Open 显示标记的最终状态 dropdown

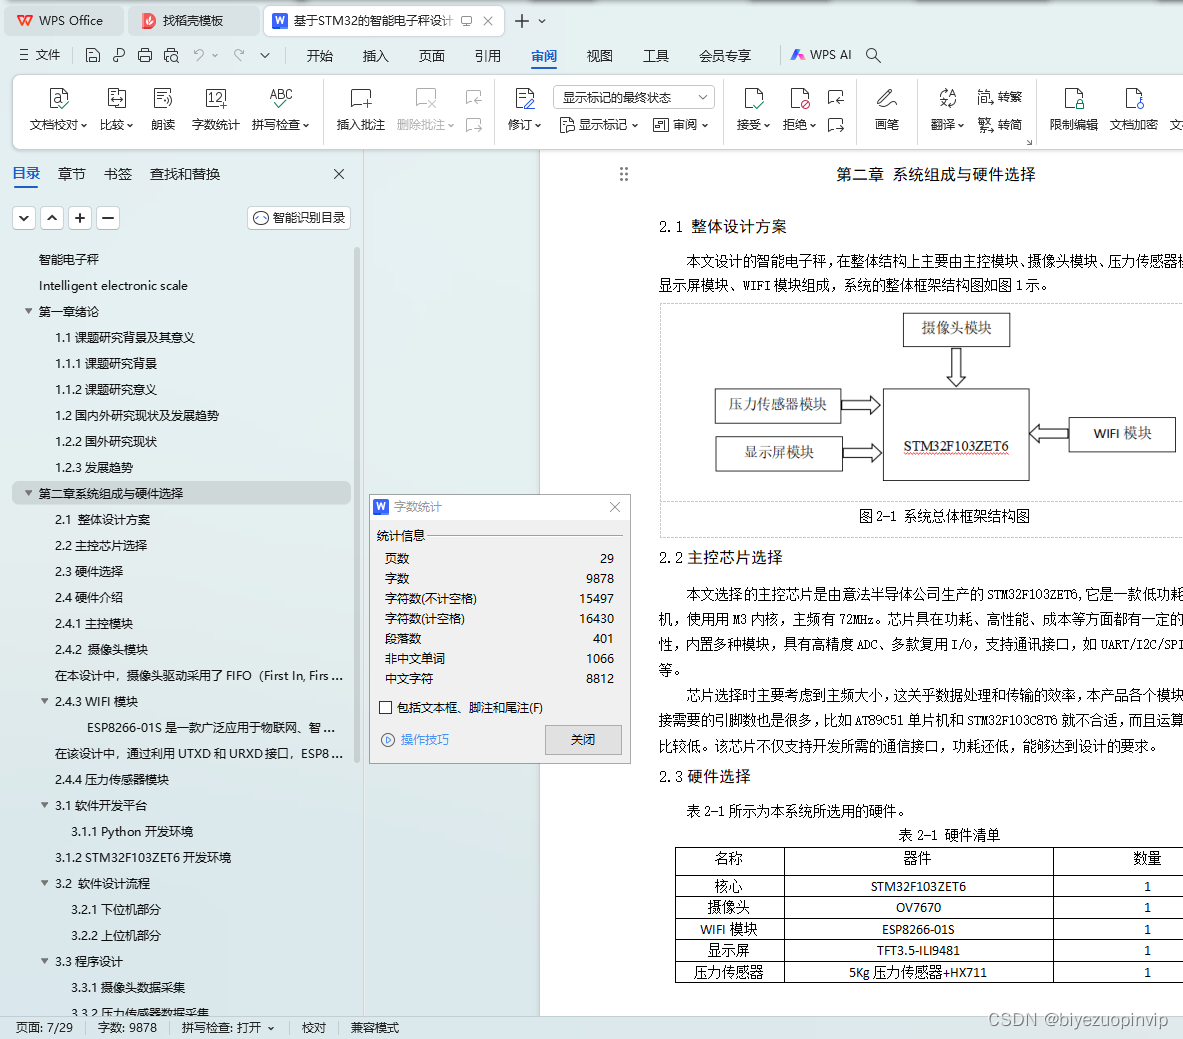tap(634, 97)
